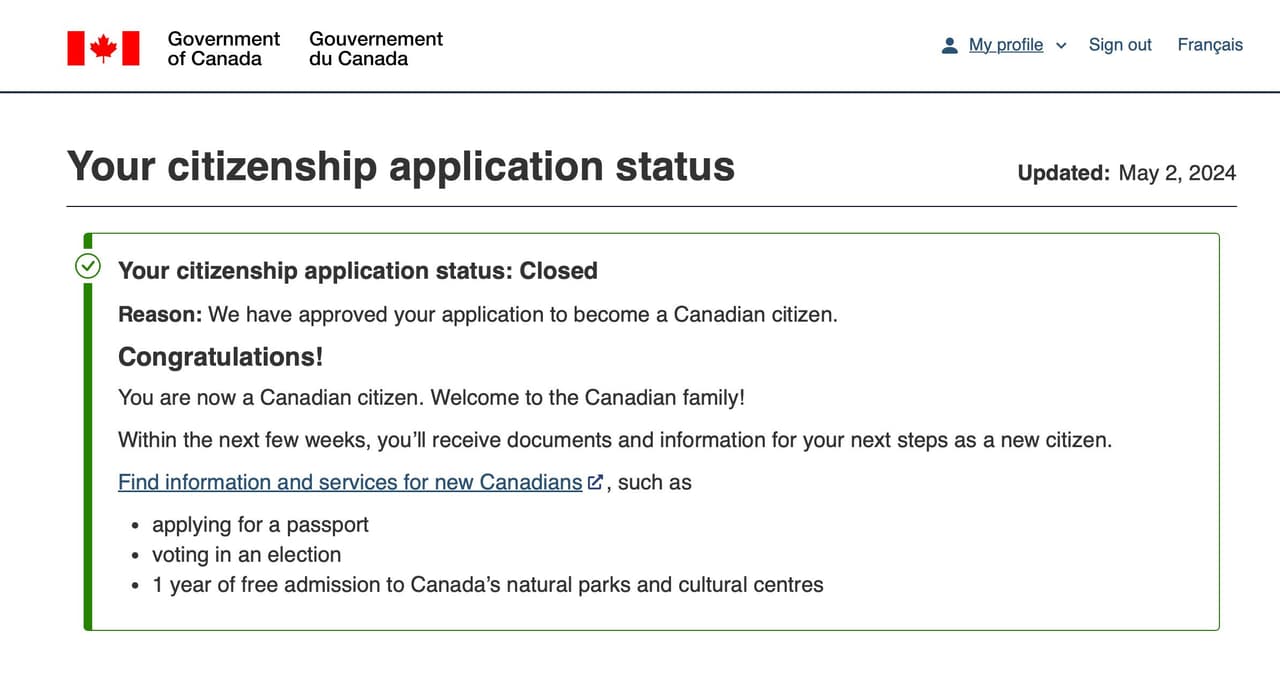This screenshot has width=1280, height=683.
Task: Click the applying for a passport bullet
Action: 260,525
